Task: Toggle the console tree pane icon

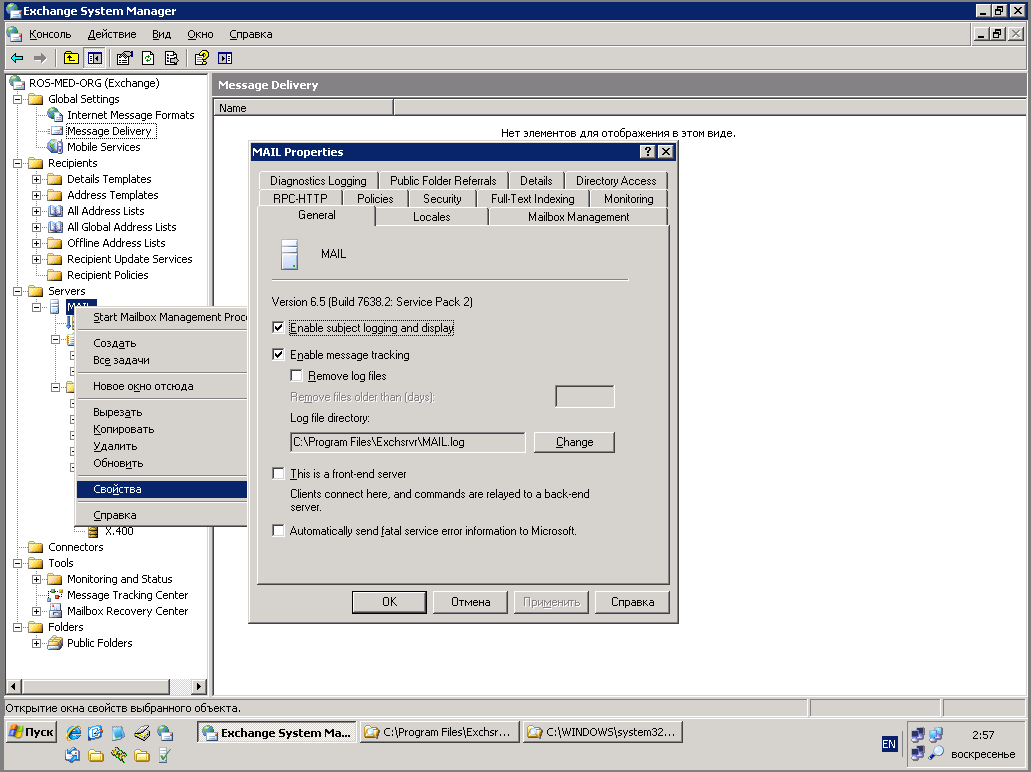Action: click(x=95, y=59)
